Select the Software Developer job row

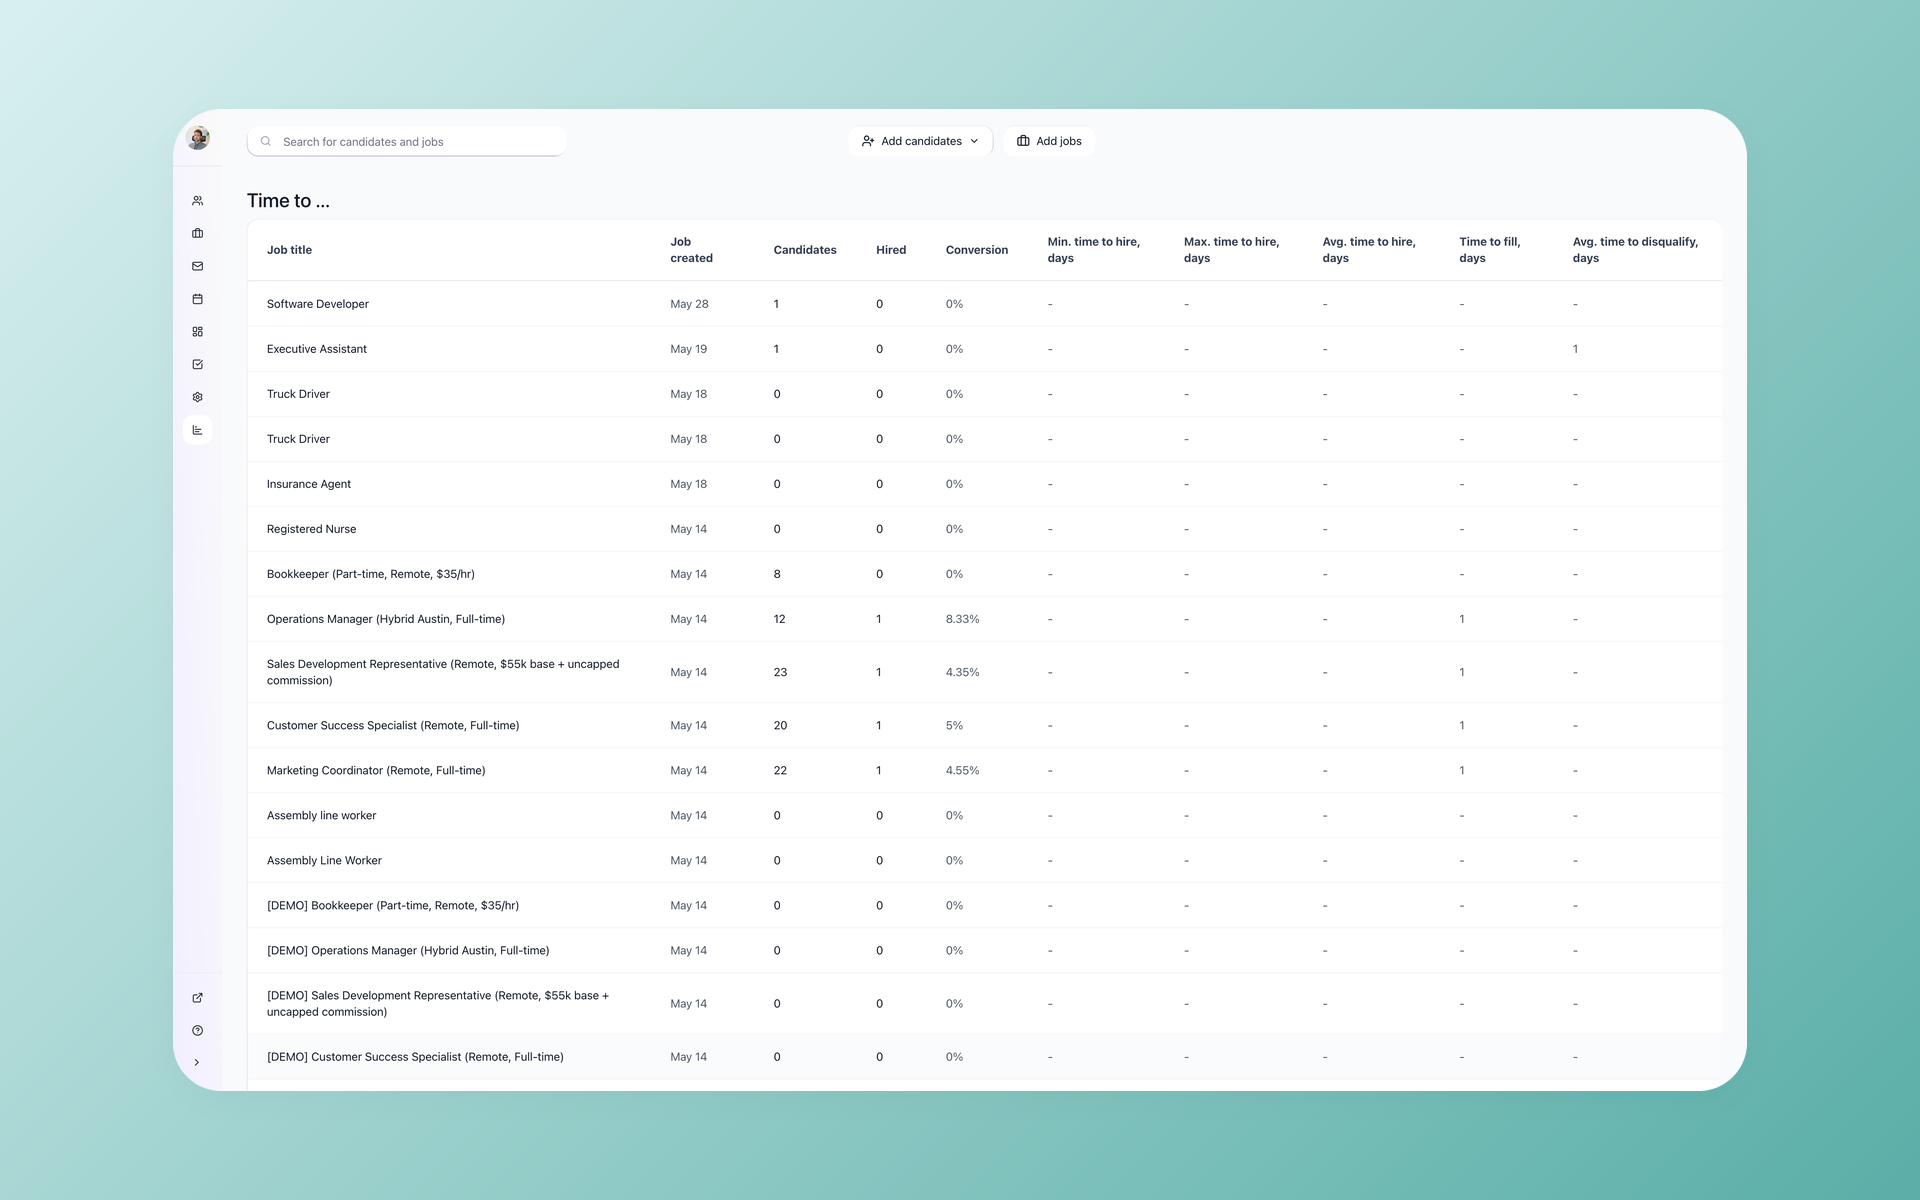pos(985,304)
